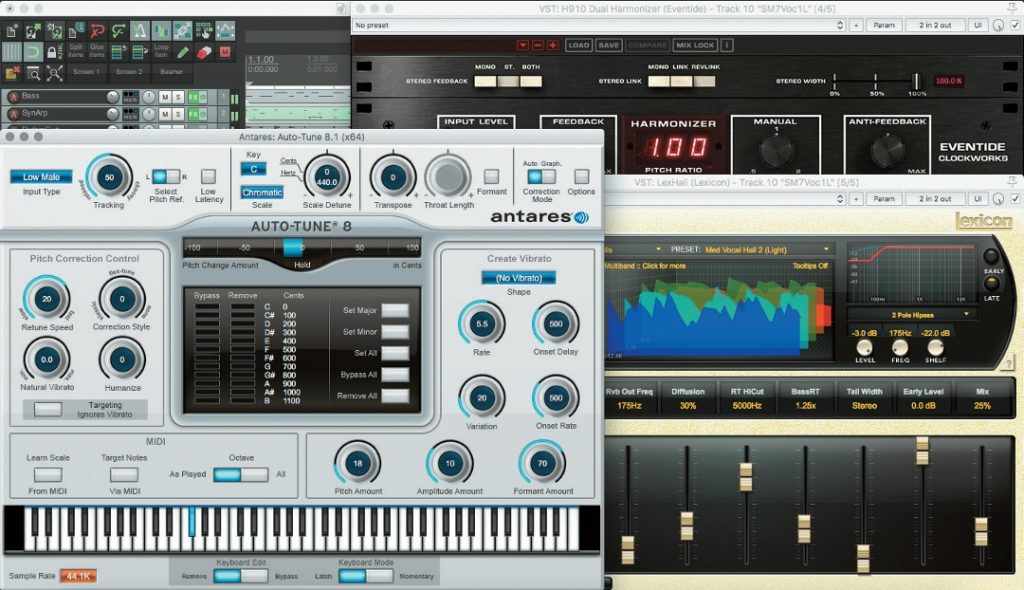Image resolution: width=1024 pixels, height=590 pixels.
Task: Click the red M marker icon in toolbar
Action: 225,52
